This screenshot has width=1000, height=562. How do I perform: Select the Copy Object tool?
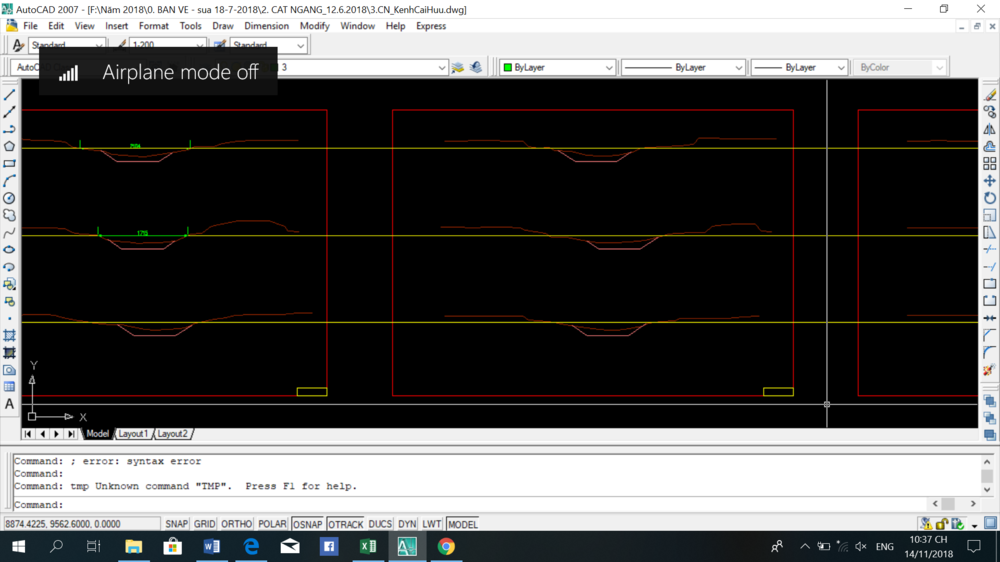click(x=990, y=112)
